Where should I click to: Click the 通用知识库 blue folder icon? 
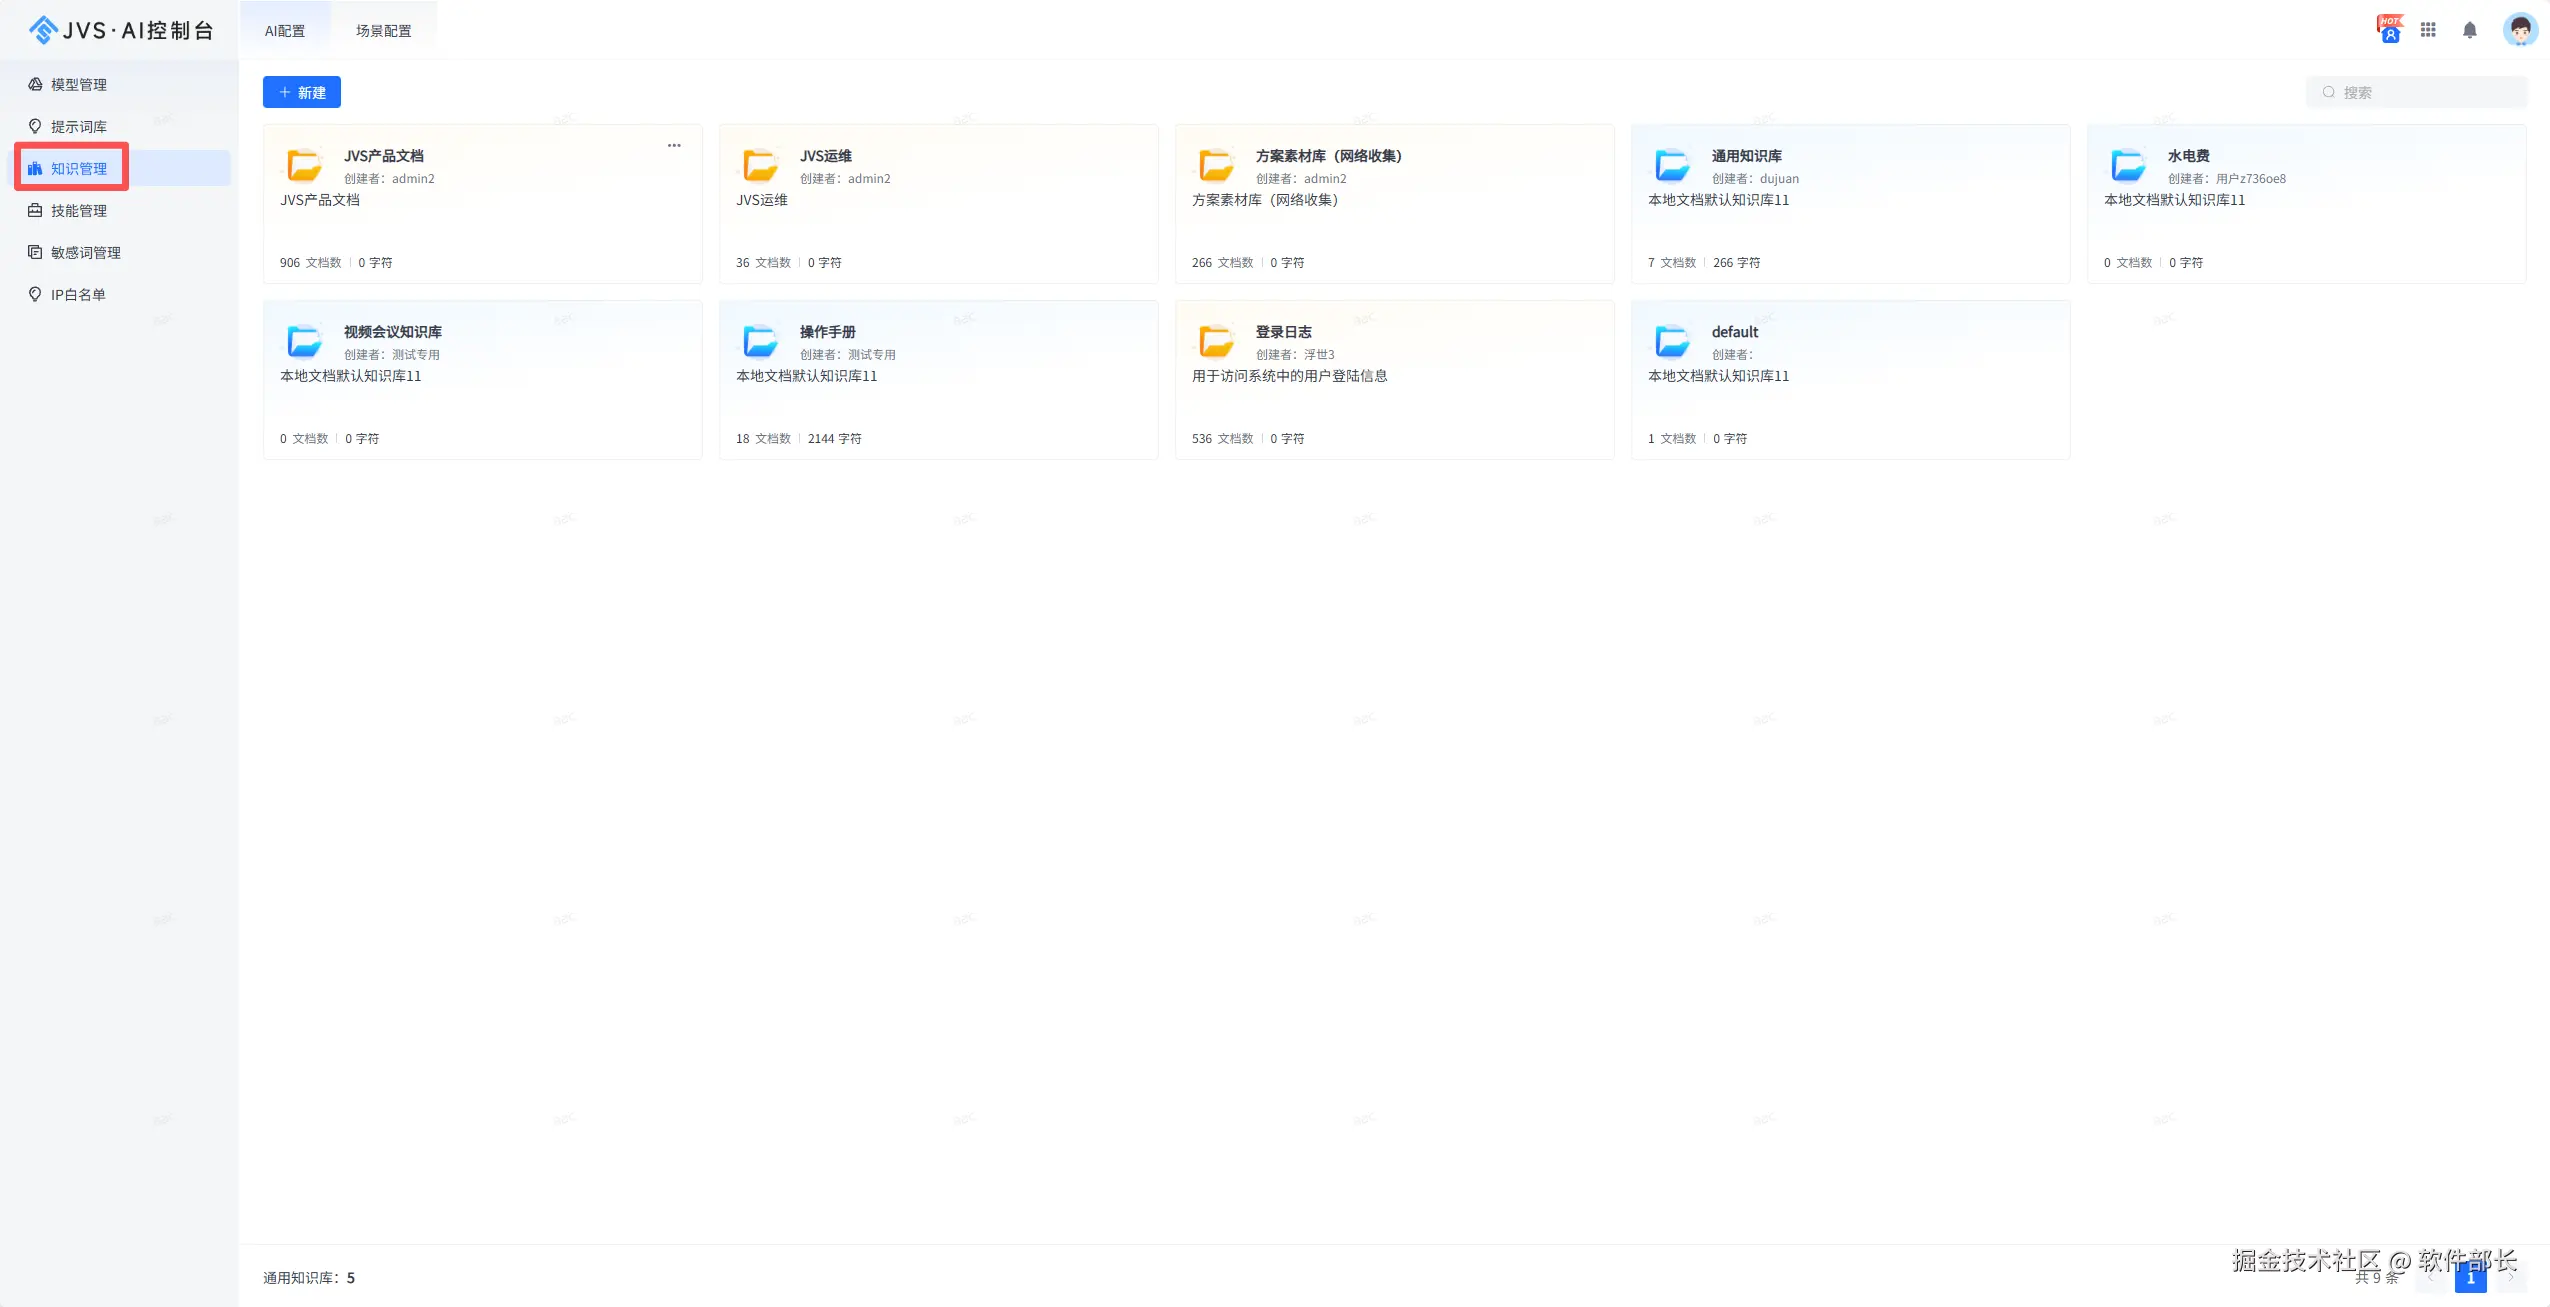[x=1672, y=165]
